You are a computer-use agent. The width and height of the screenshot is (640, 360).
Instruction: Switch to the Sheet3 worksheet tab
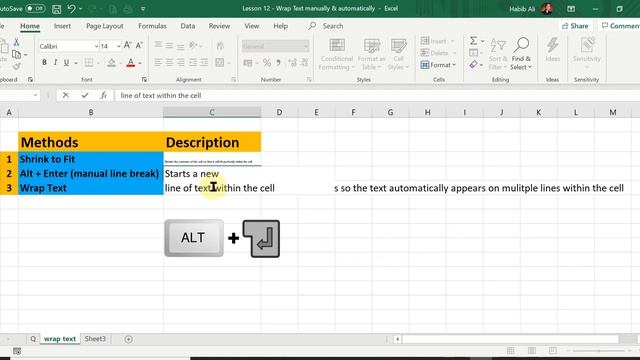[95, 339]
